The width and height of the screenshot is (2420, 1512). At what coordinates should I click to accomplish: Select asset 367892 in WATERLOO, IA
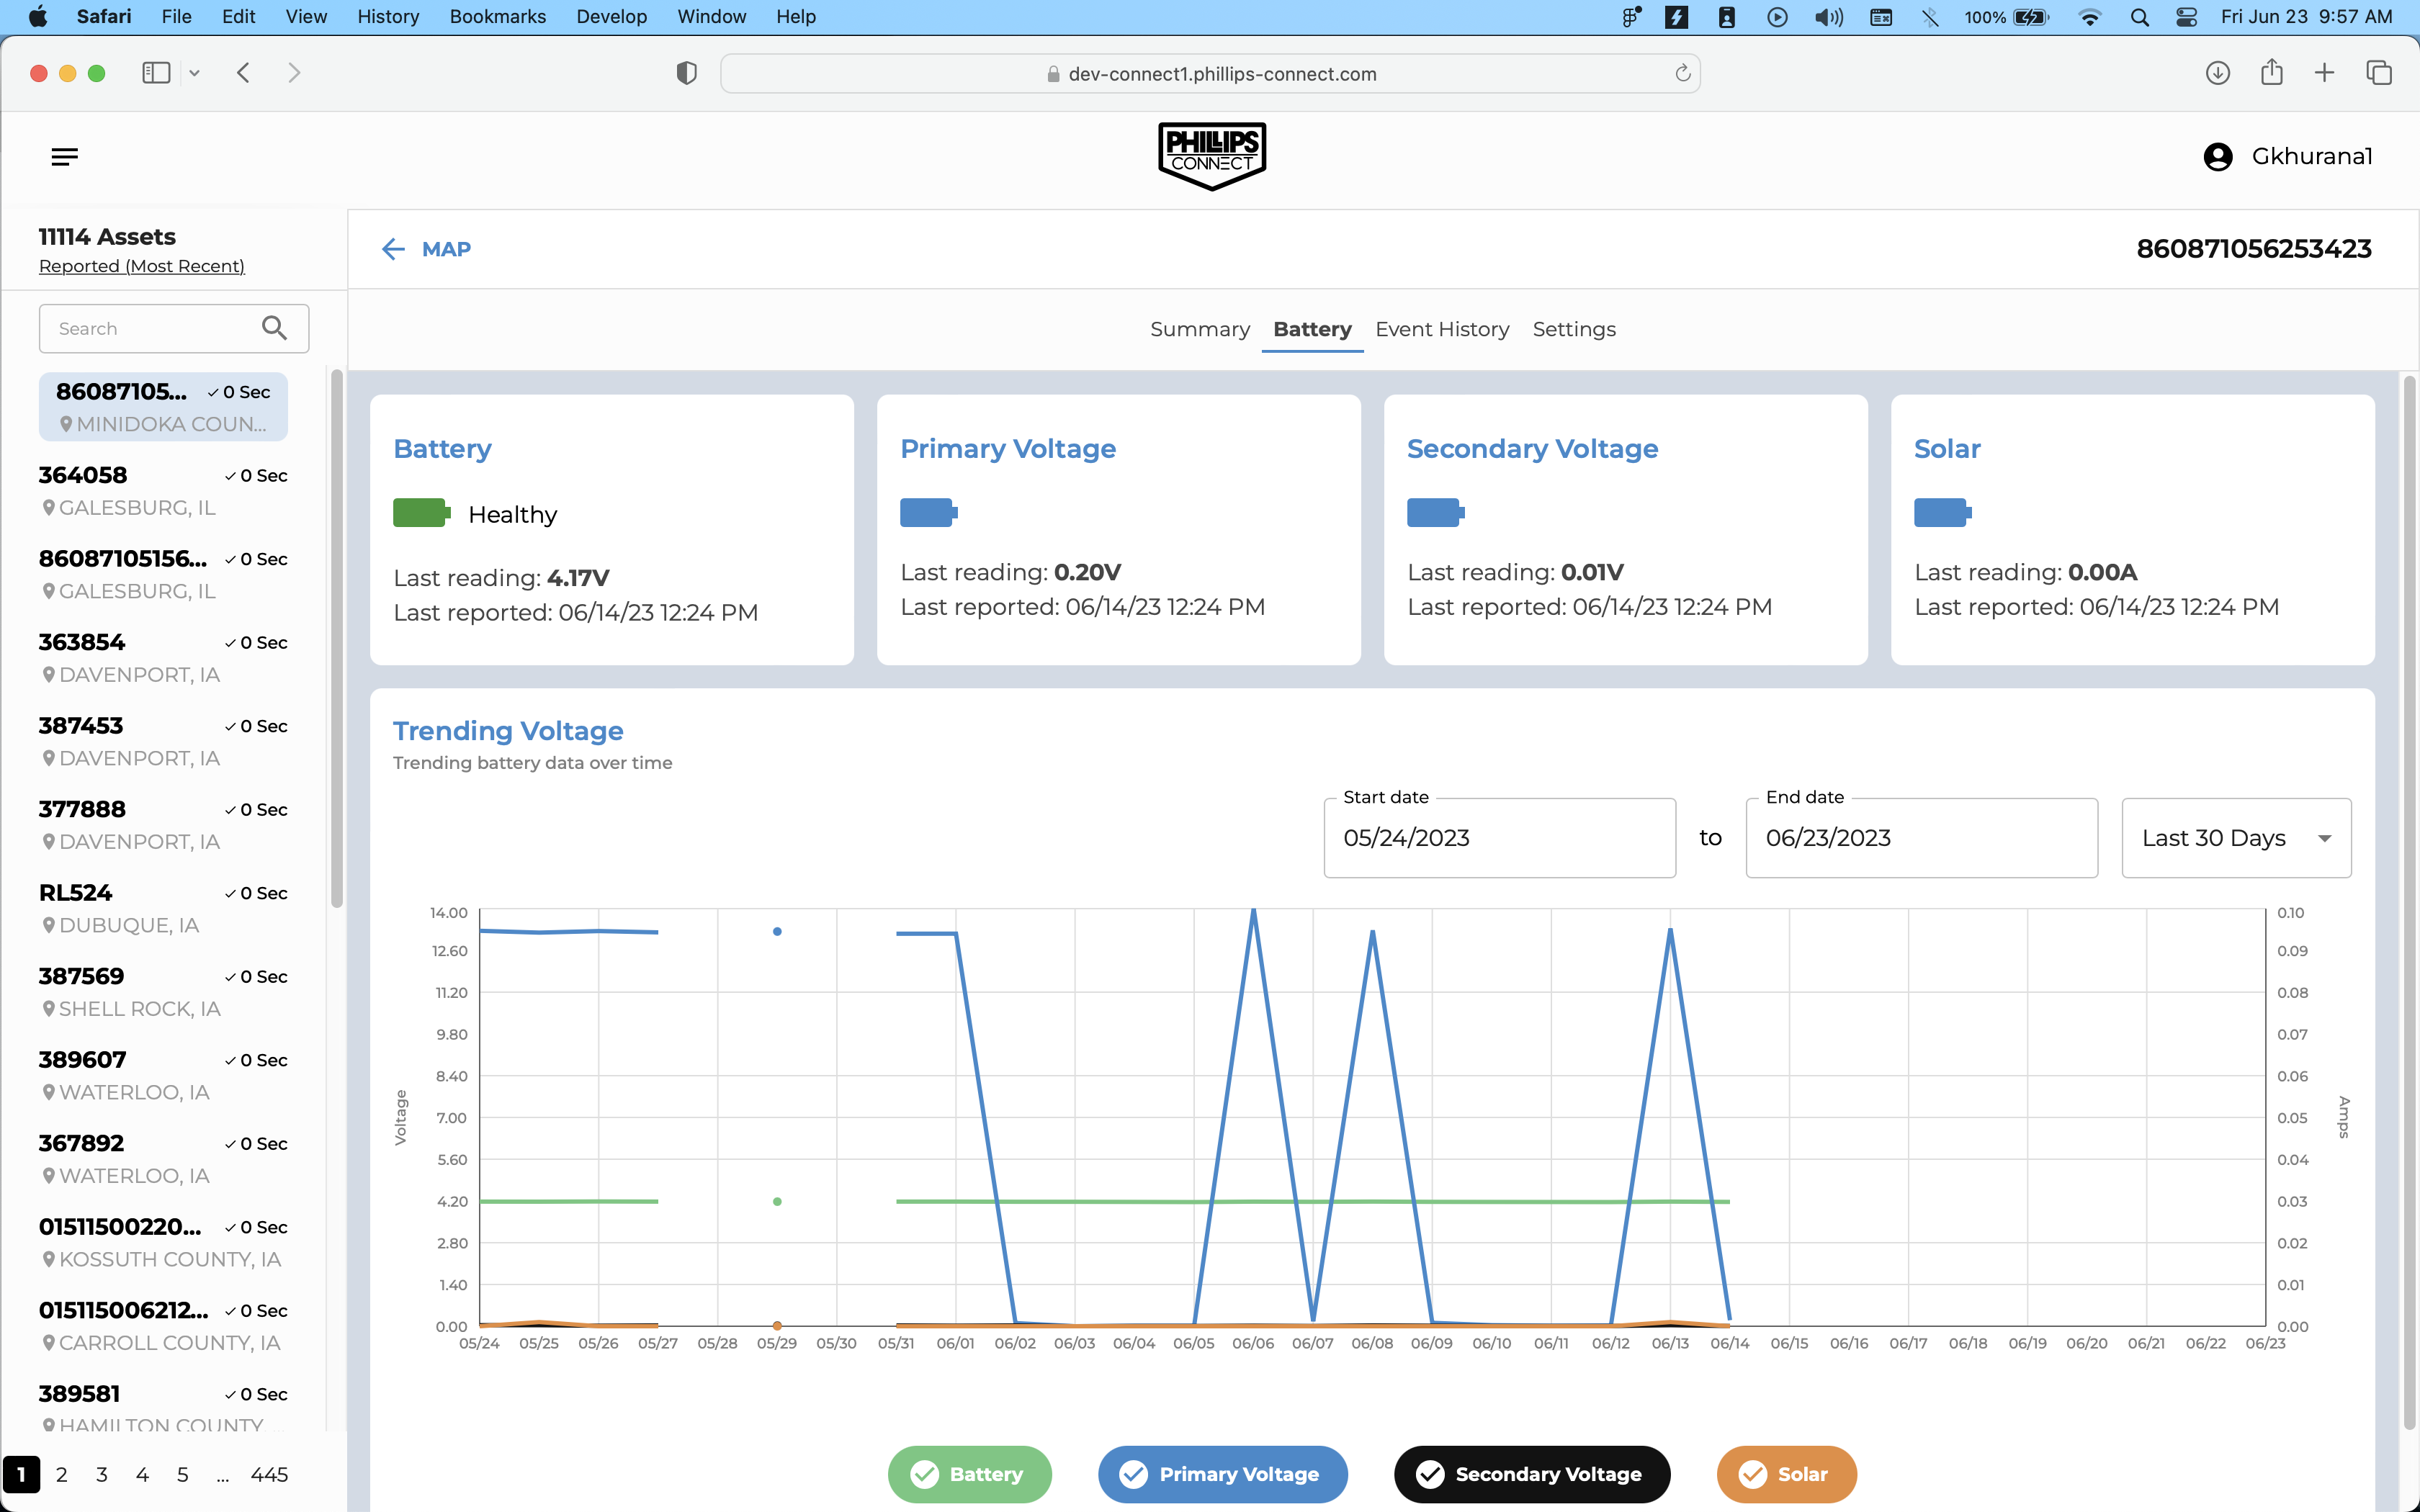click(163, 1159)
